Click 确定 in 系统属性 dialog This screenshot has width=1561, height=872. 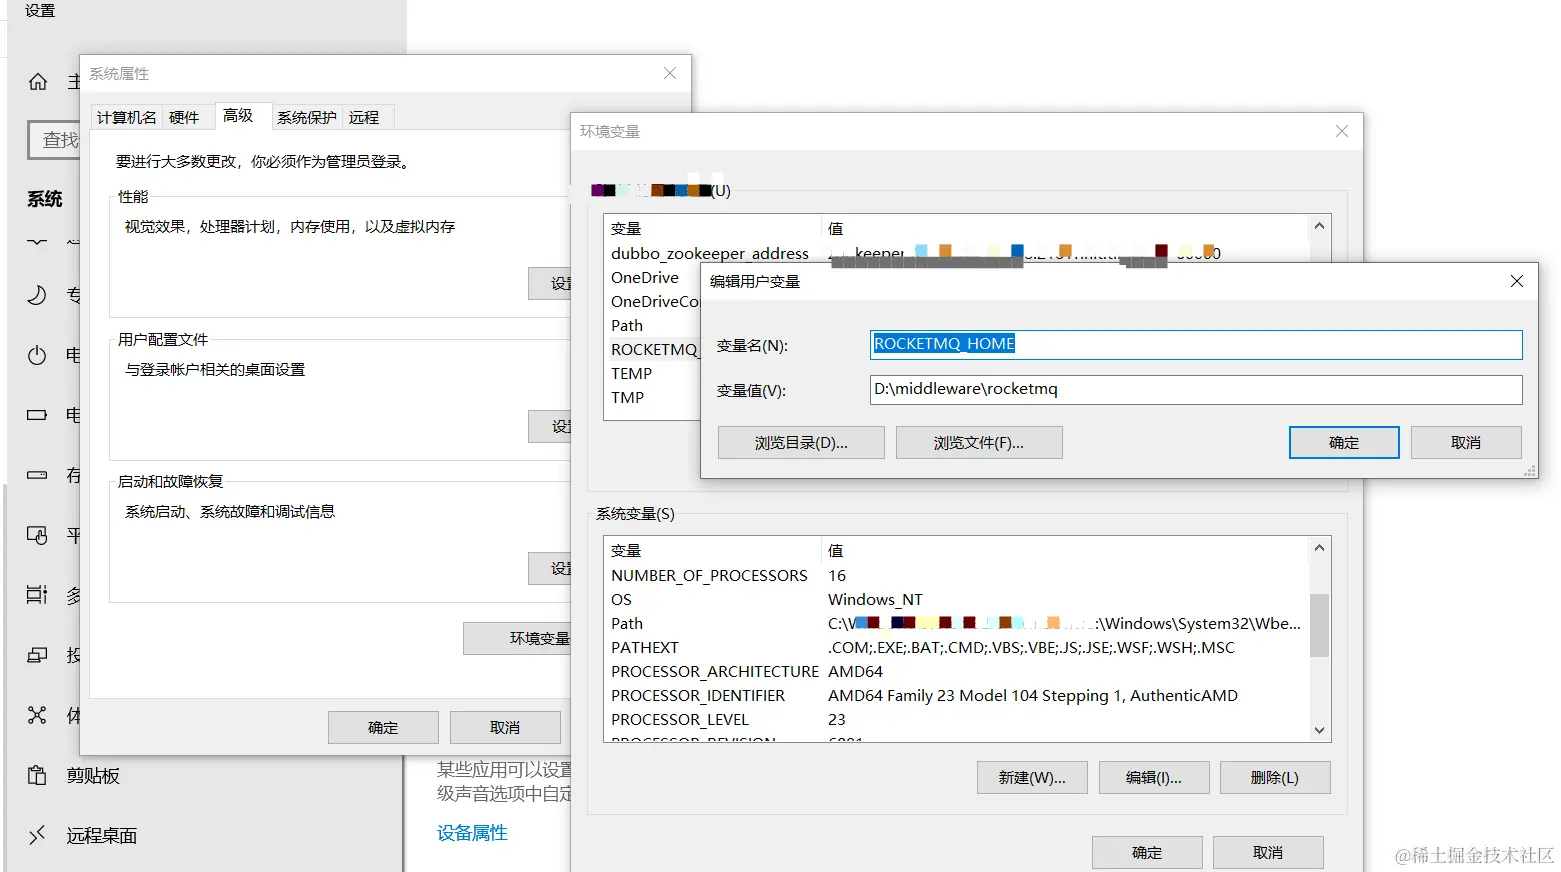pyautogui.click(x=383, y=727)
